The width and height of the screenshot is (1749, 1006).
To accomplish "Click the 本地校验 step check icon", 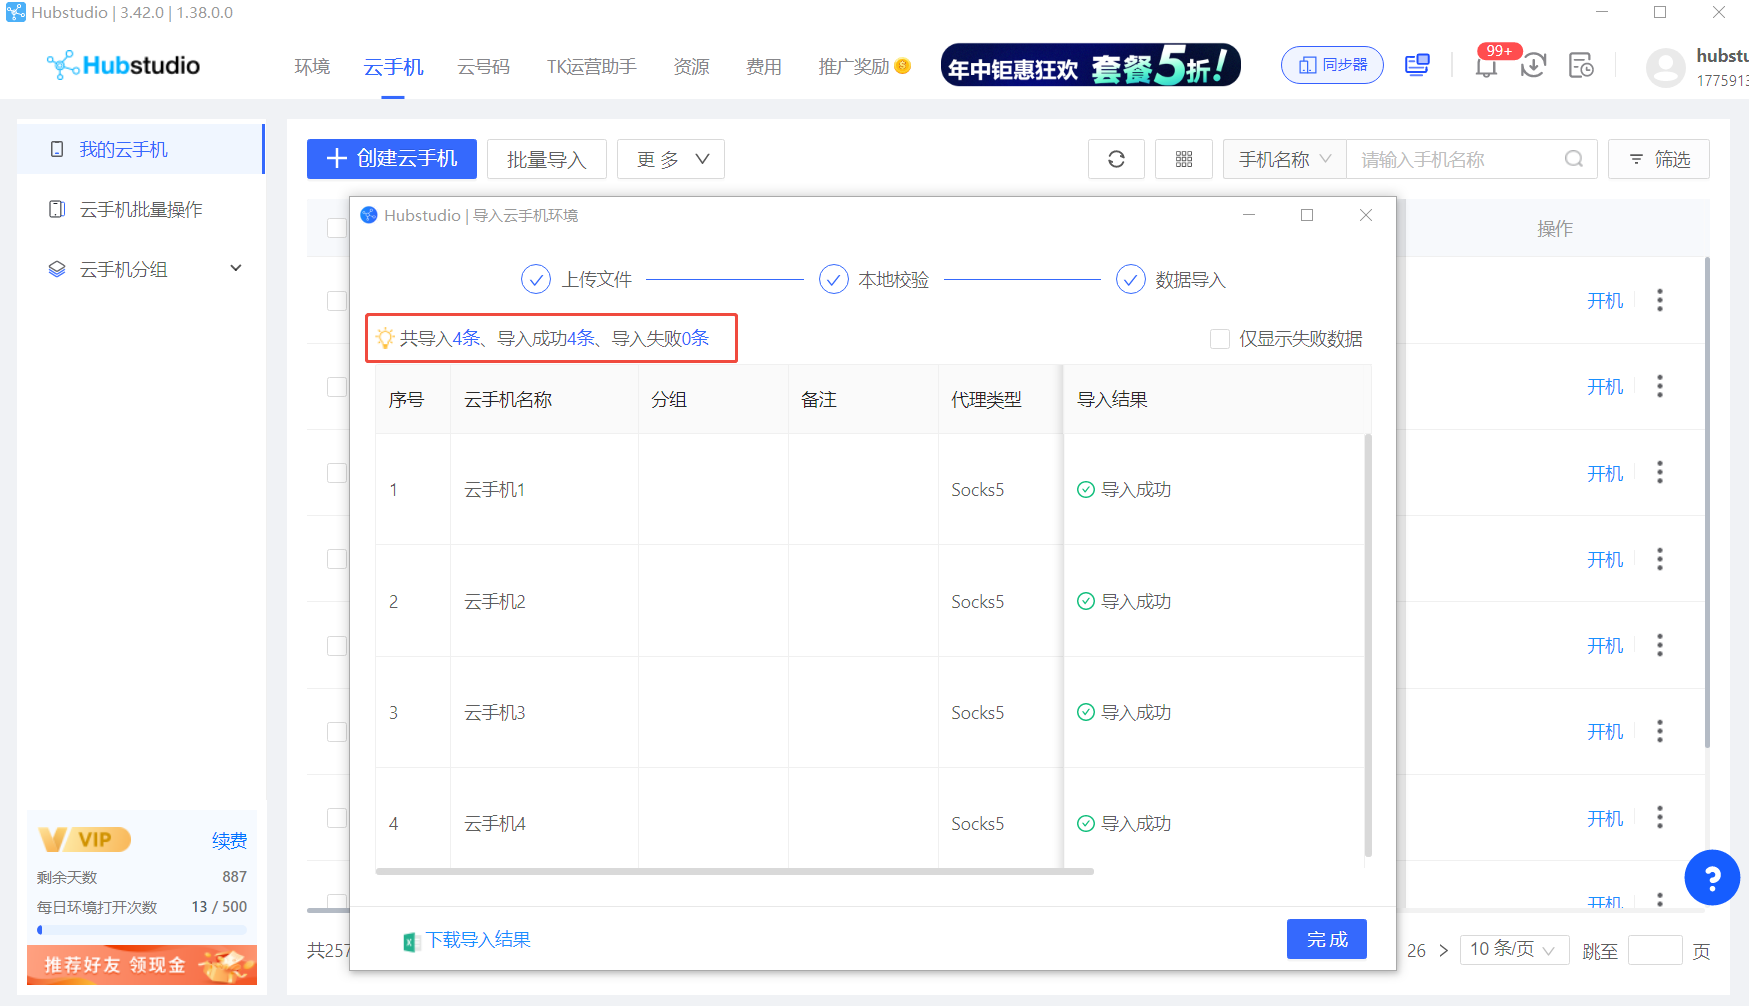I will click(834, 279).
